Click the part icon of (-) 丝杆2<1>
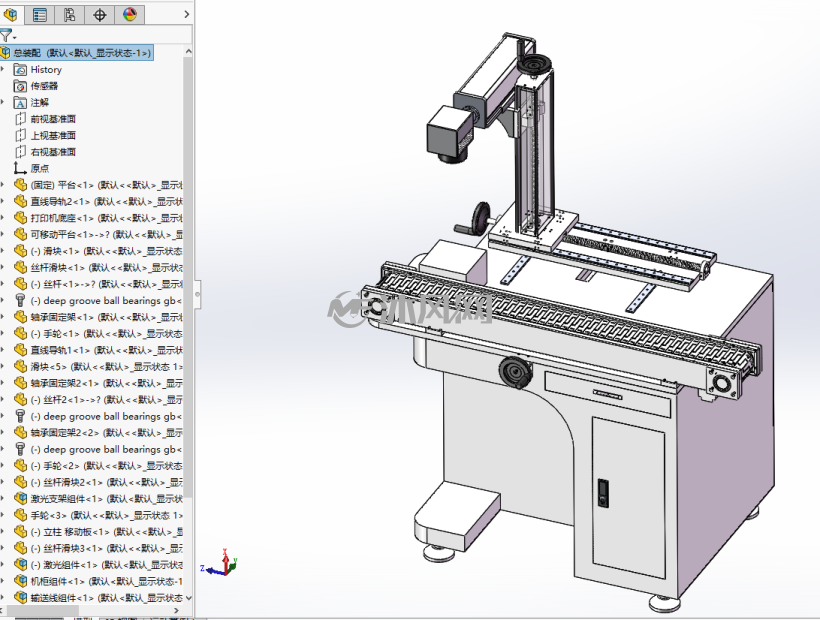This screenshot has height=620, width=820. pyautogui.click(x=20, y=399)
